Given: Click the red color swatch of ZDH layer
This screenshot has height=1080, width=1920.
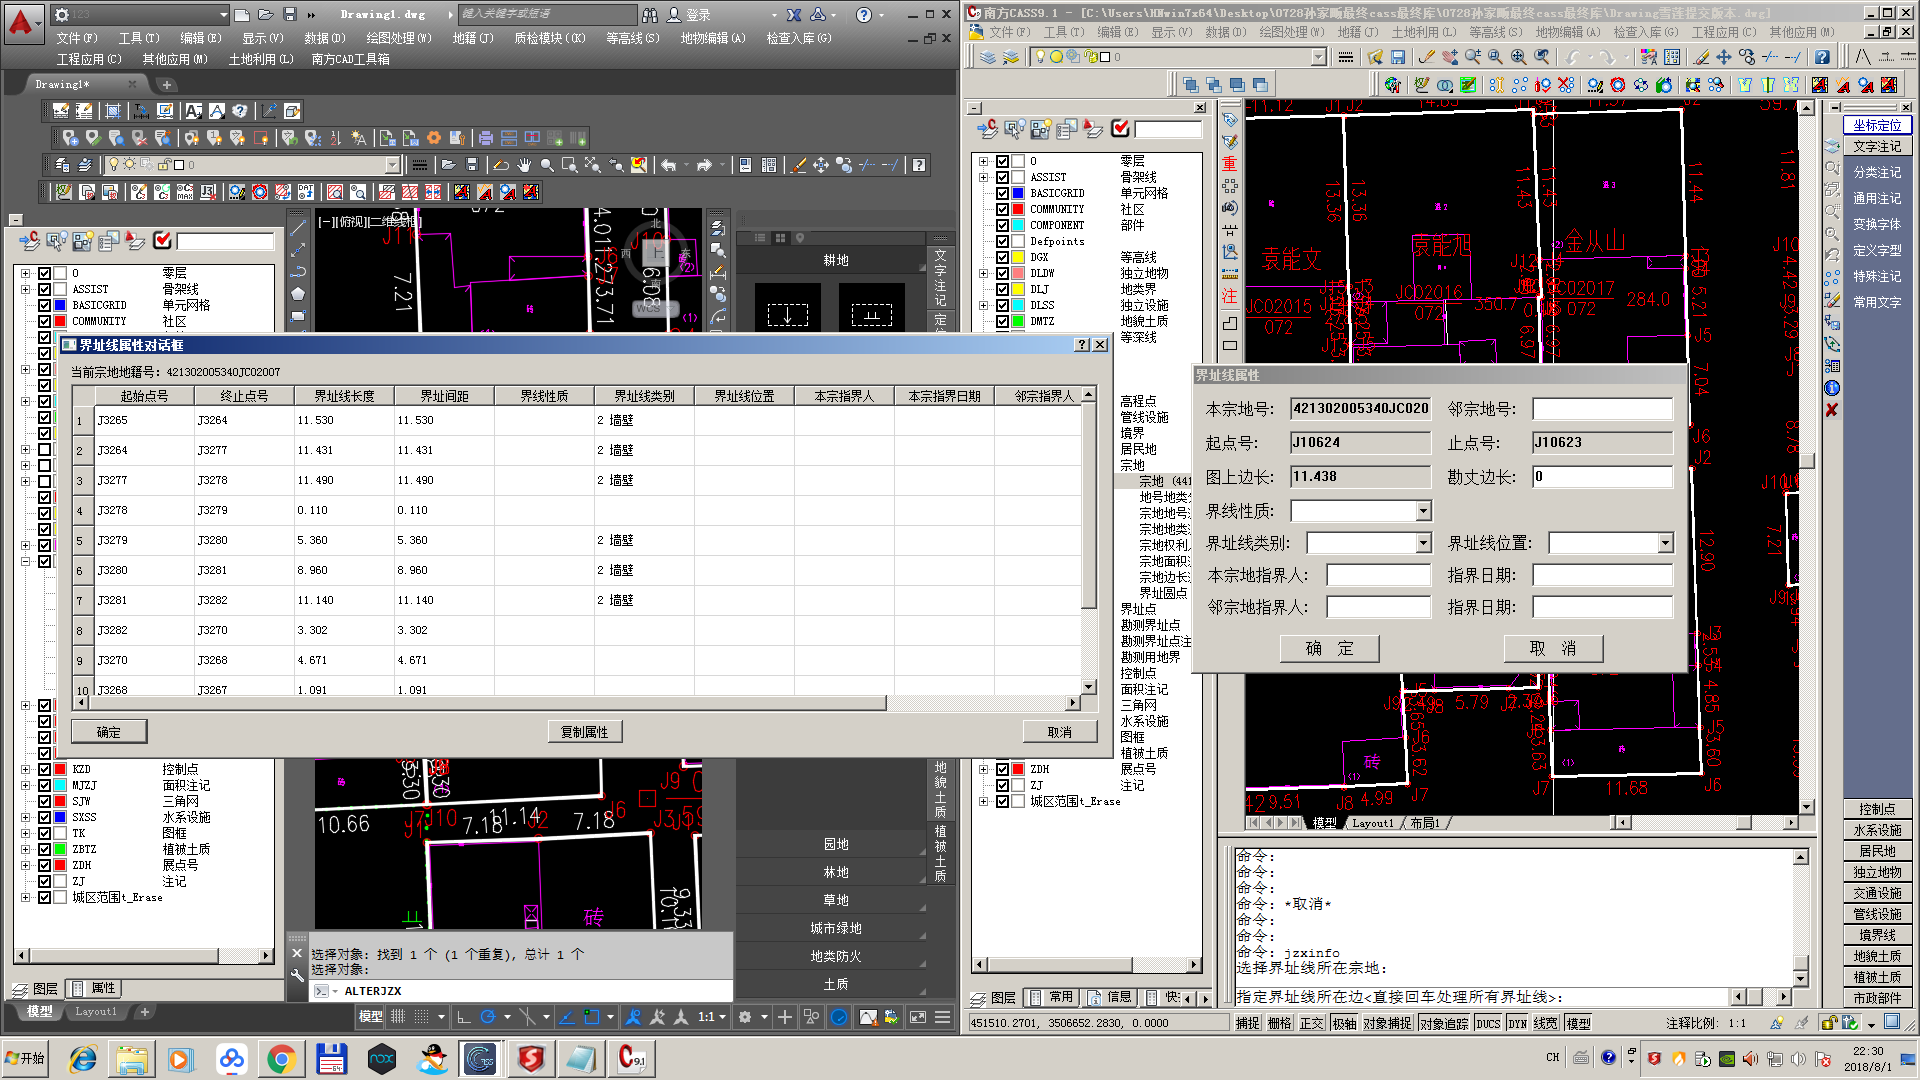Looking at the screenshot, I should tap(61, 865).
